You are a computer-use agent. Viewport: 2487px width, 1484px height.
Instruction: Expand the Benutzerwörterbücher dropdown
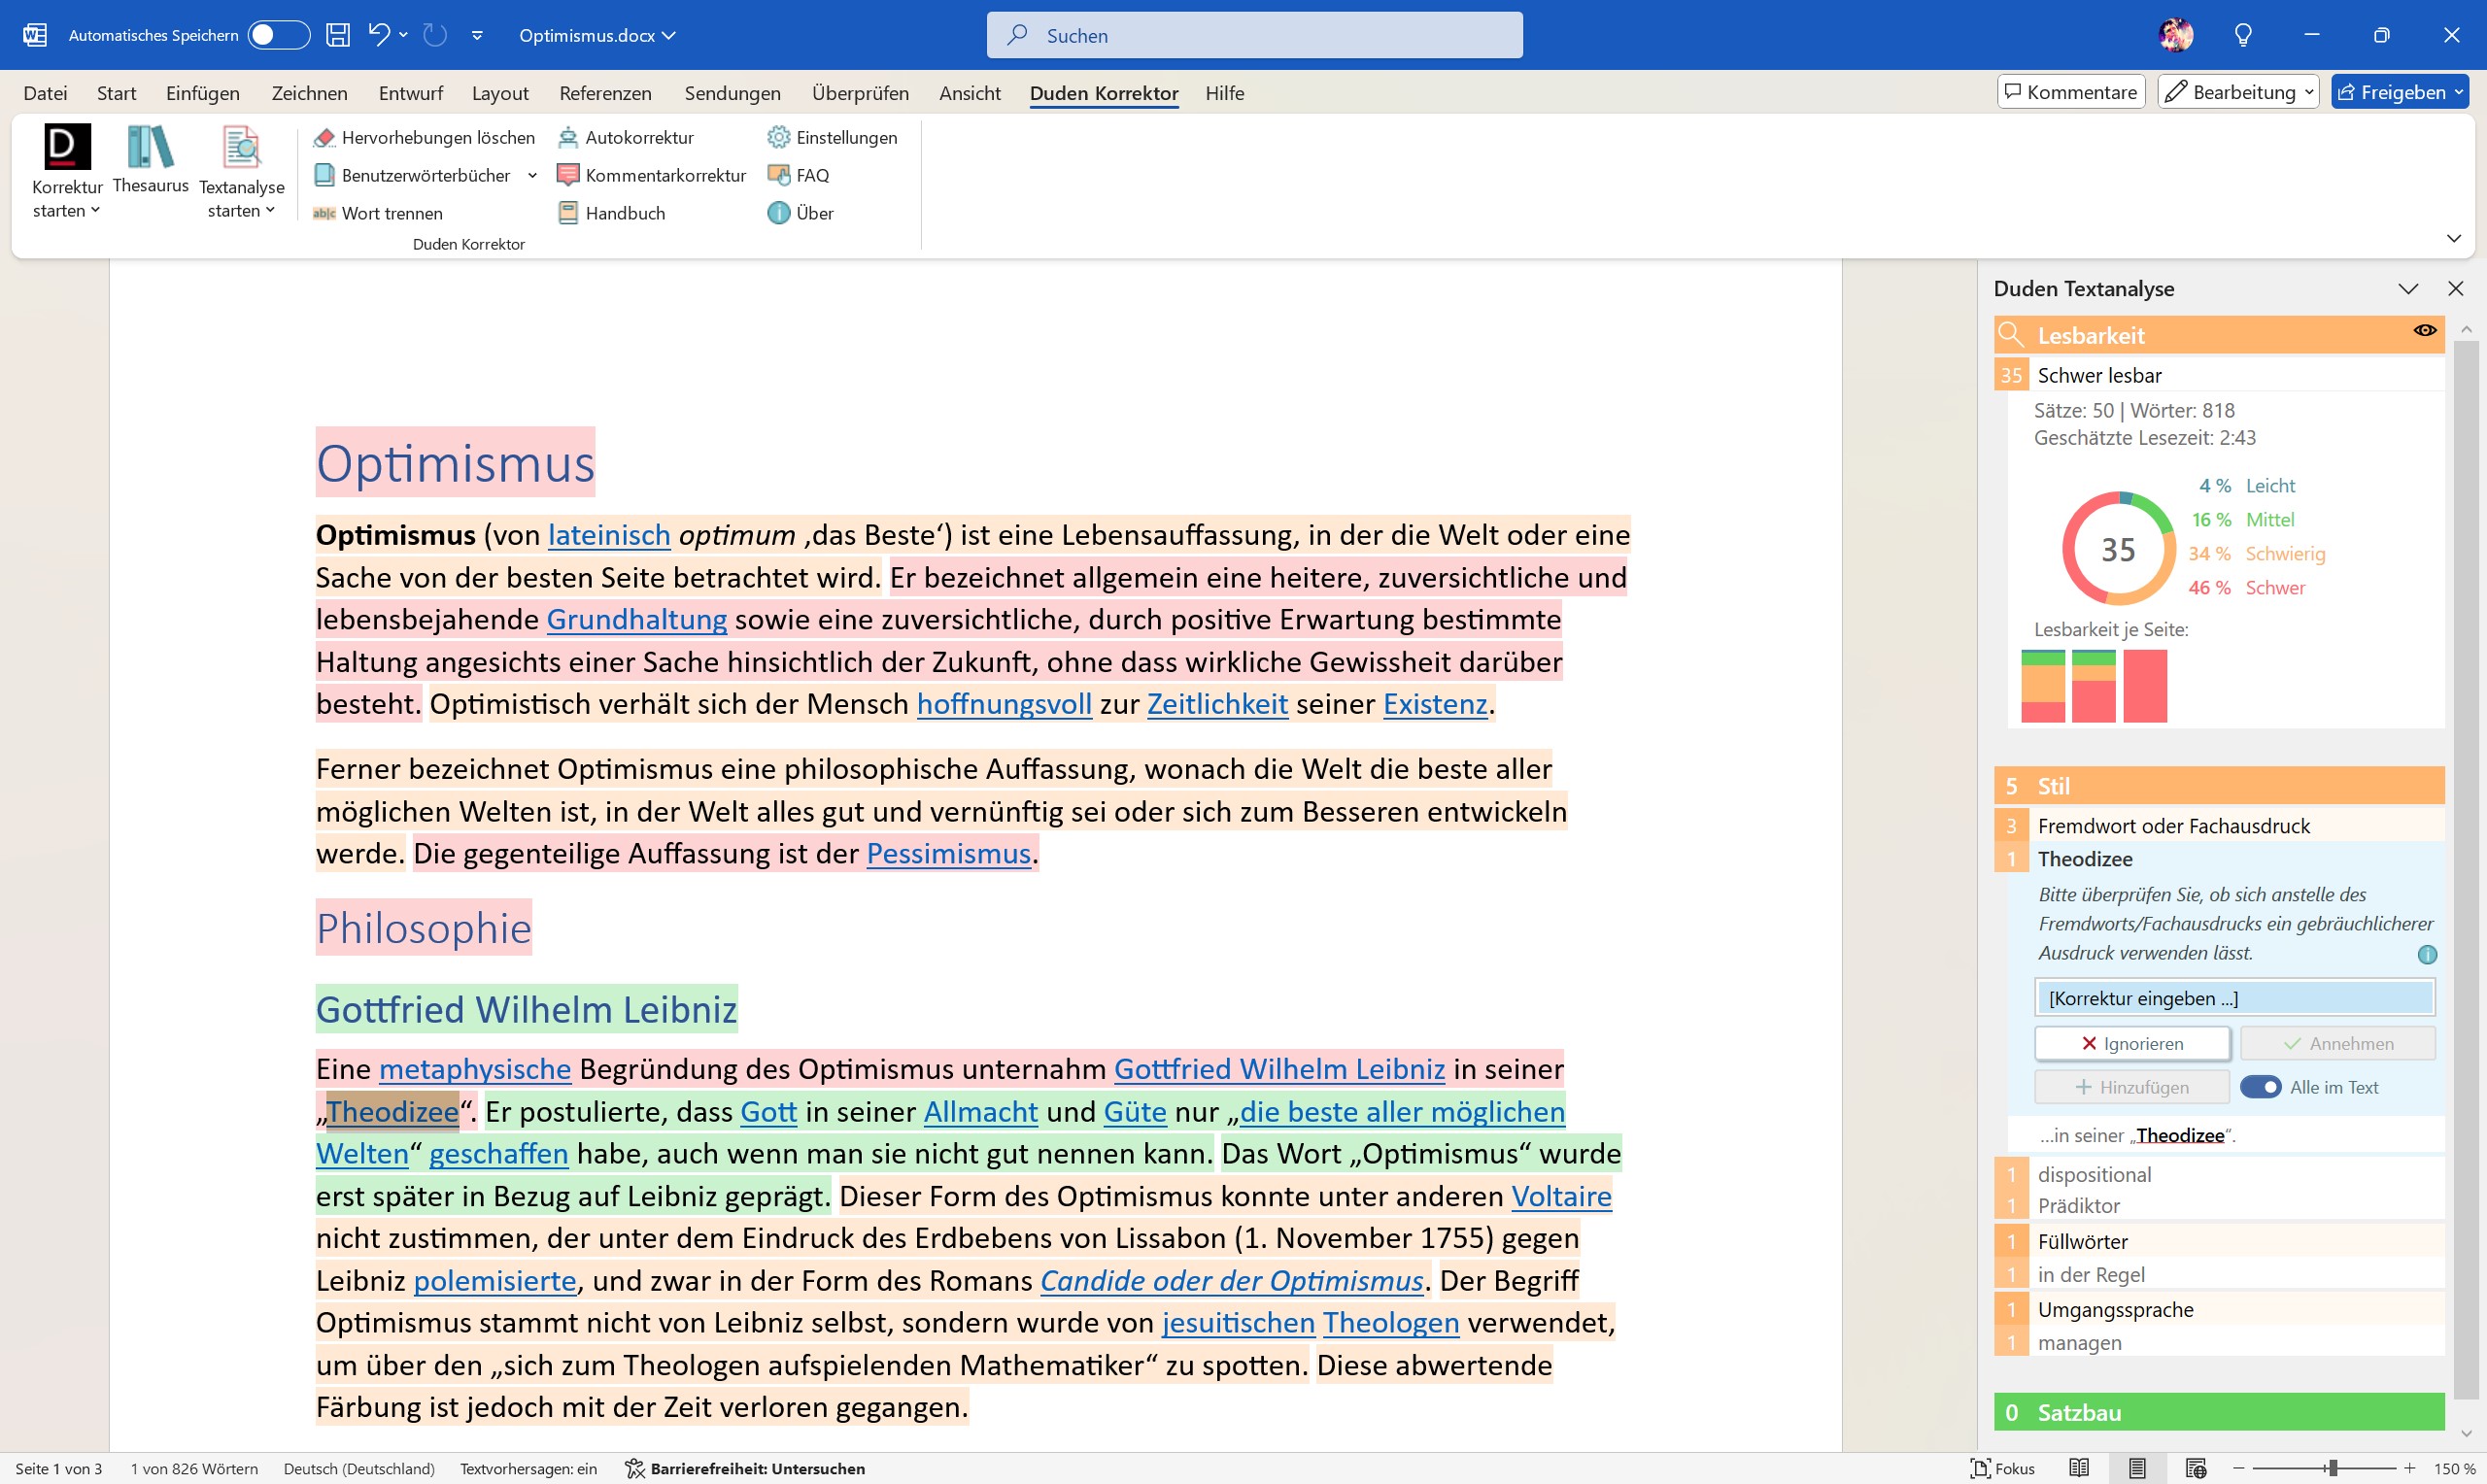(533, 175)
